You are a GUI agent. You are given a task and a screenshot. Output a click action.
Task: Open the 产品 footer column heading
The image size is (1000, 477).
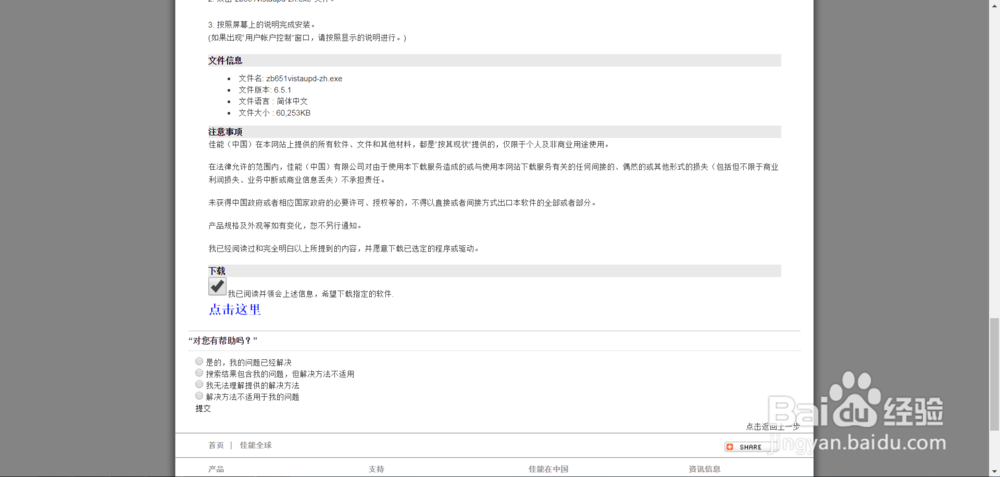[216, 469]
